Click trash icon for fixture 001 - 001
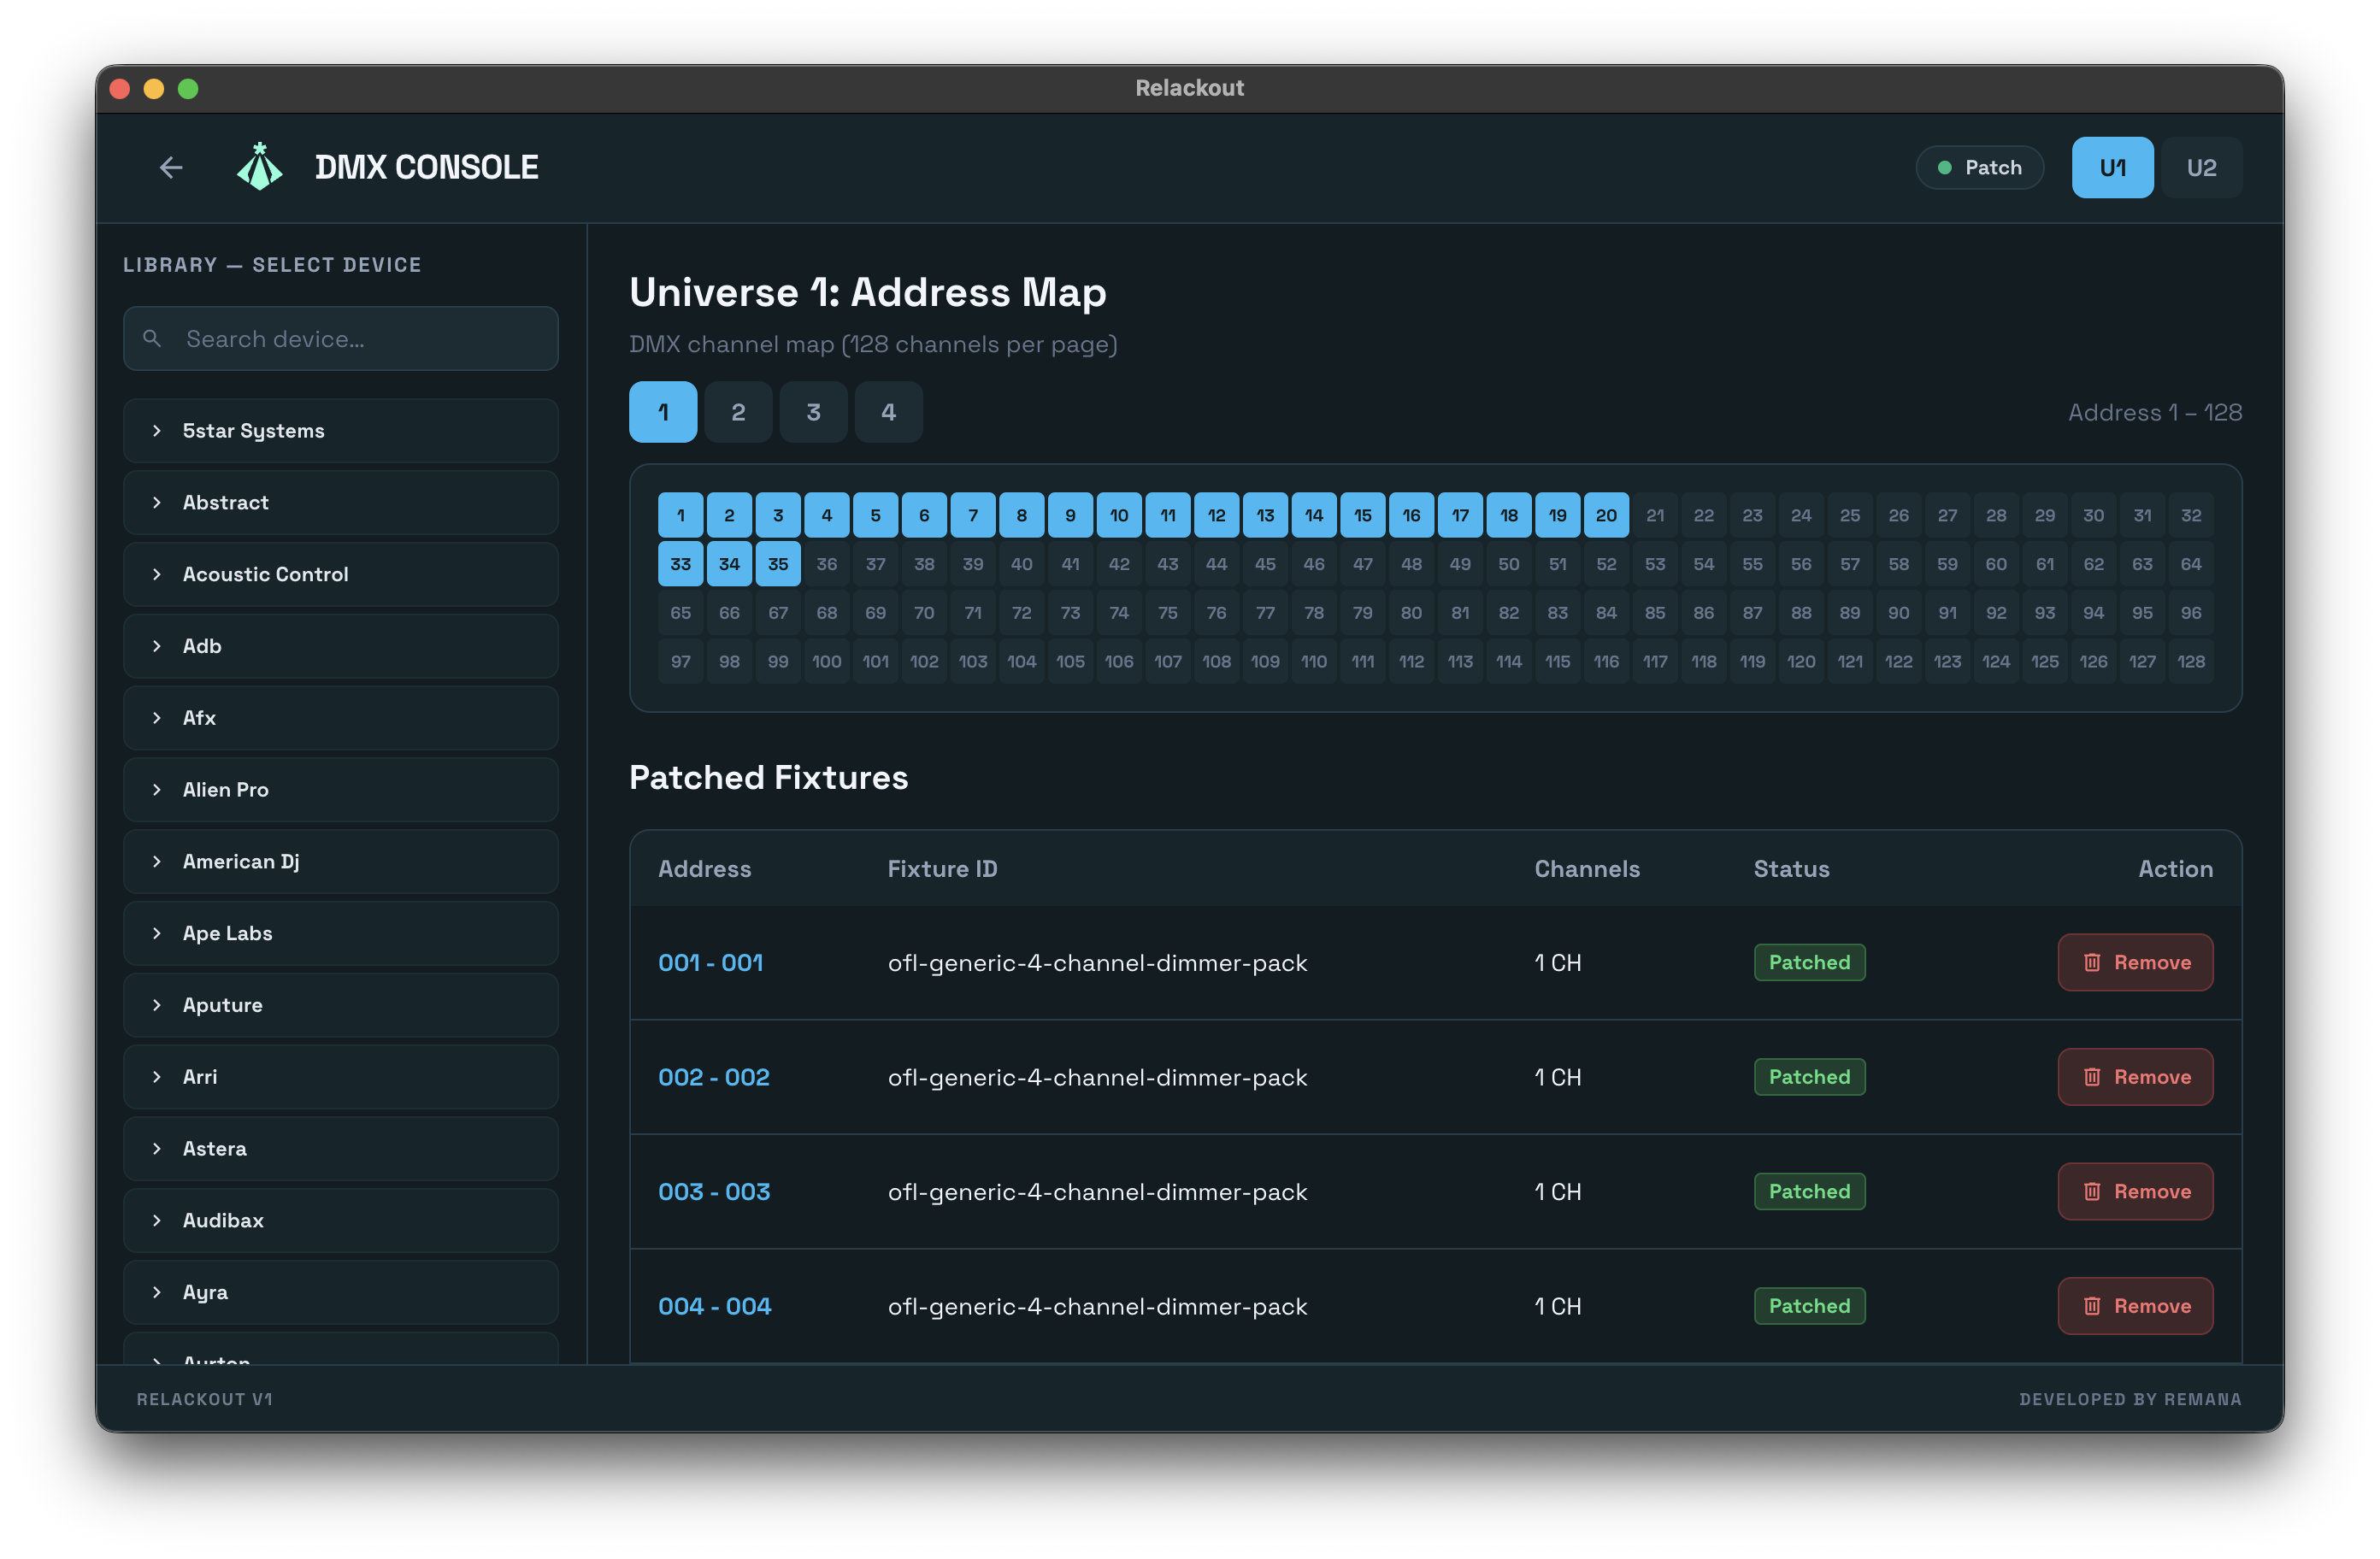The width and height of the screenshot is (2380, 1559). [2091, 963]
